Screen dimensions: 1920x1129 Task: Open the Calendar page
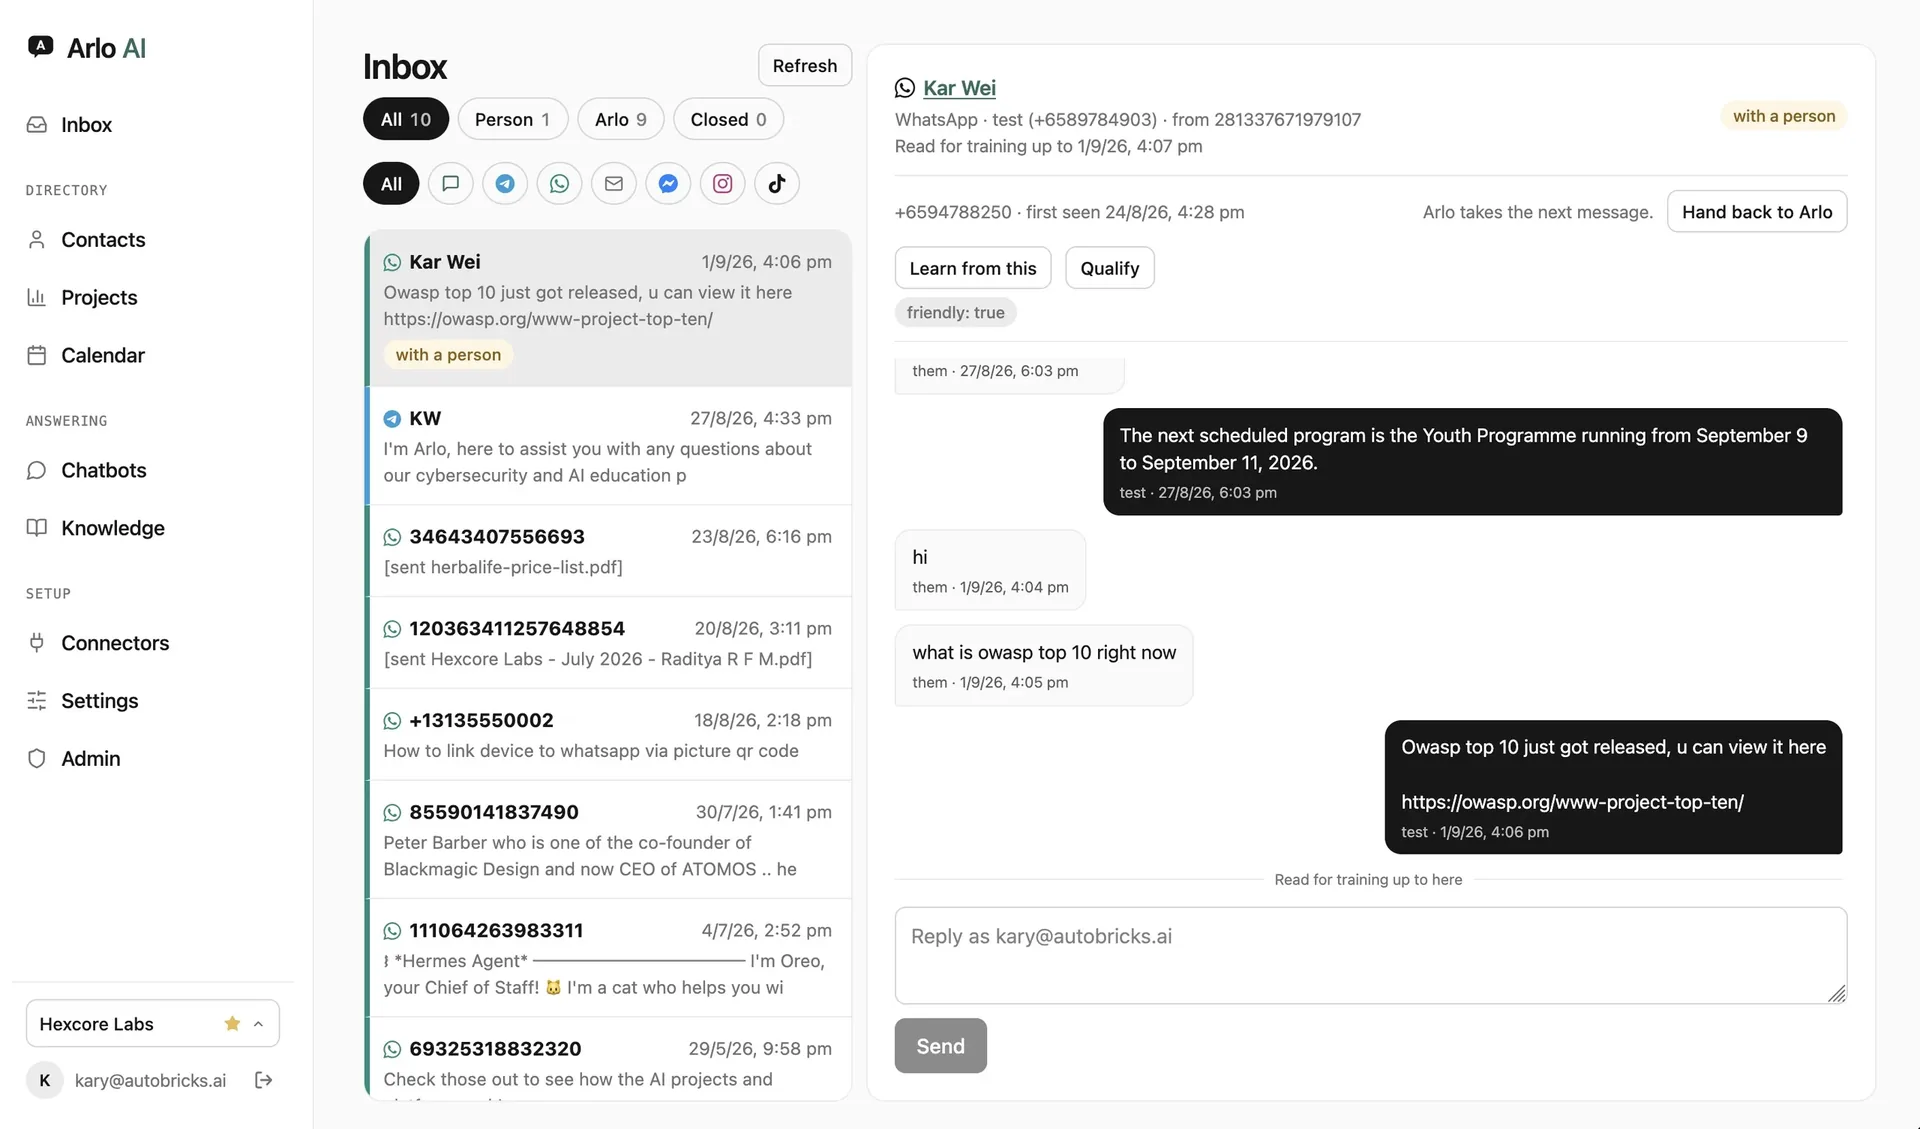103,356
